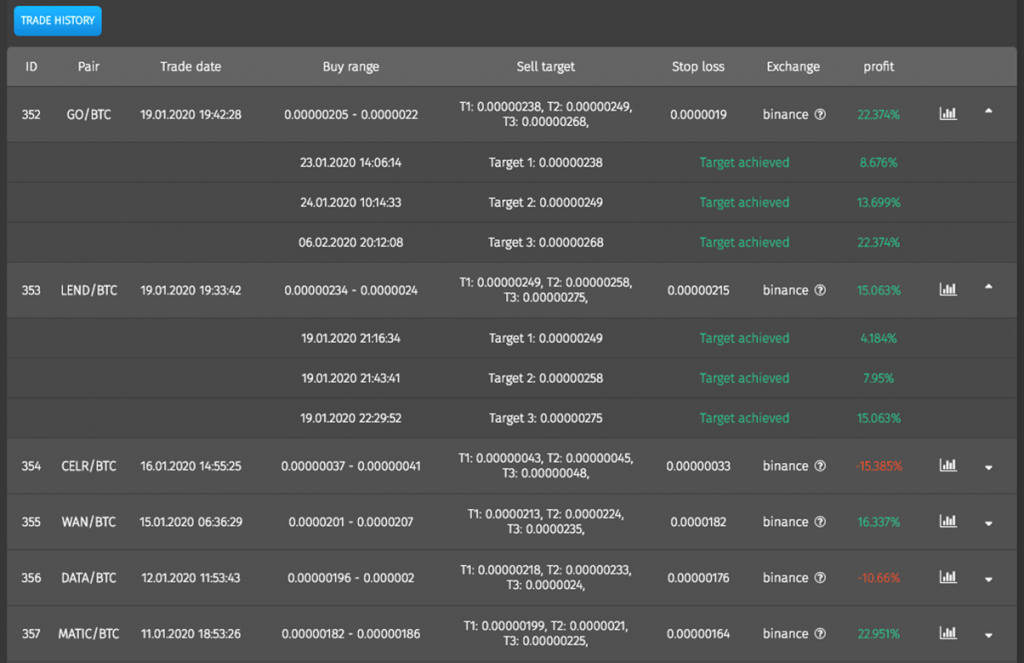Click binance help icon in GO/BTC row
Screen dimensions: 1024x663
(x=820, y=114)
